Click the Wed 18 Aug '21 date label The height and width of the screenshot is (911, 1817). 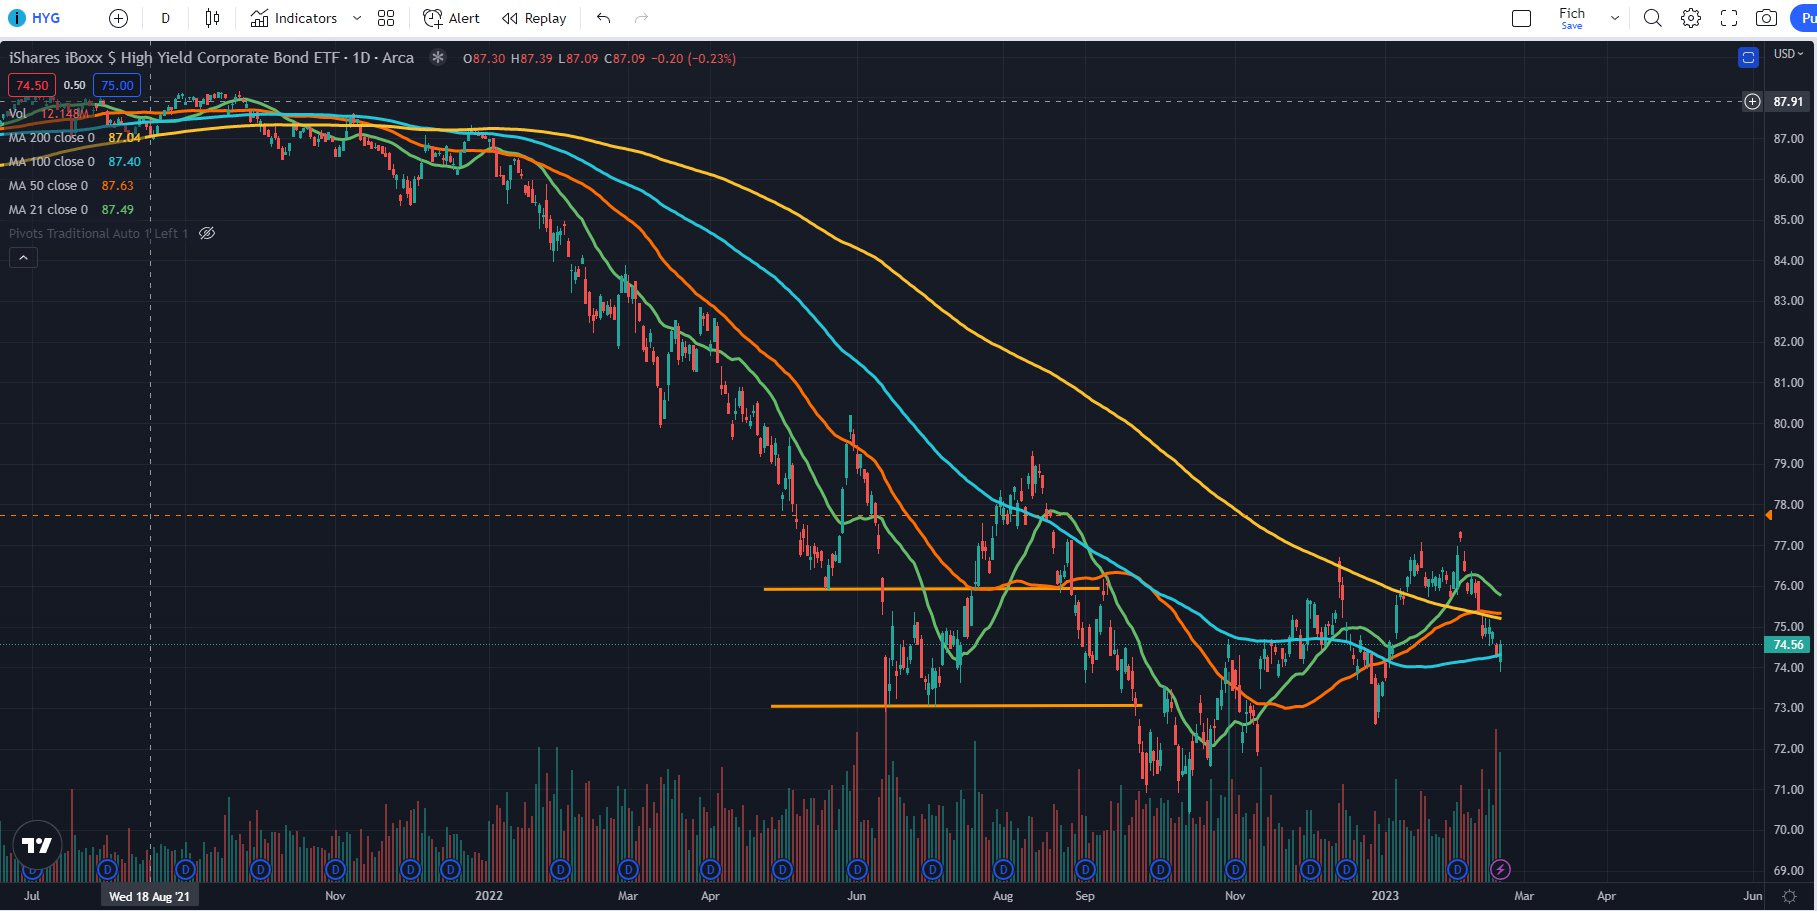tap(149, 896)
